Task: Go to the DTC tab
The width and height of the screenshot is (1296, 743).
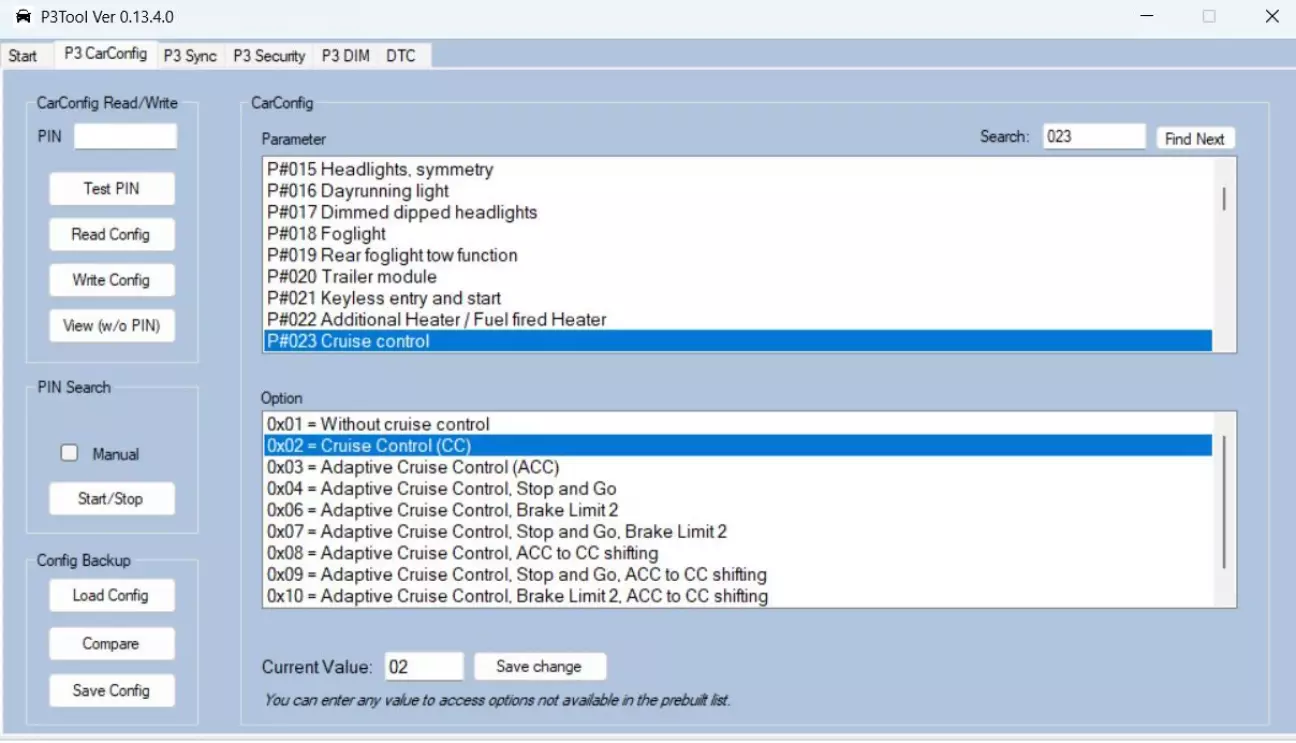Action: pyautogui.click(x=400, y=56)
